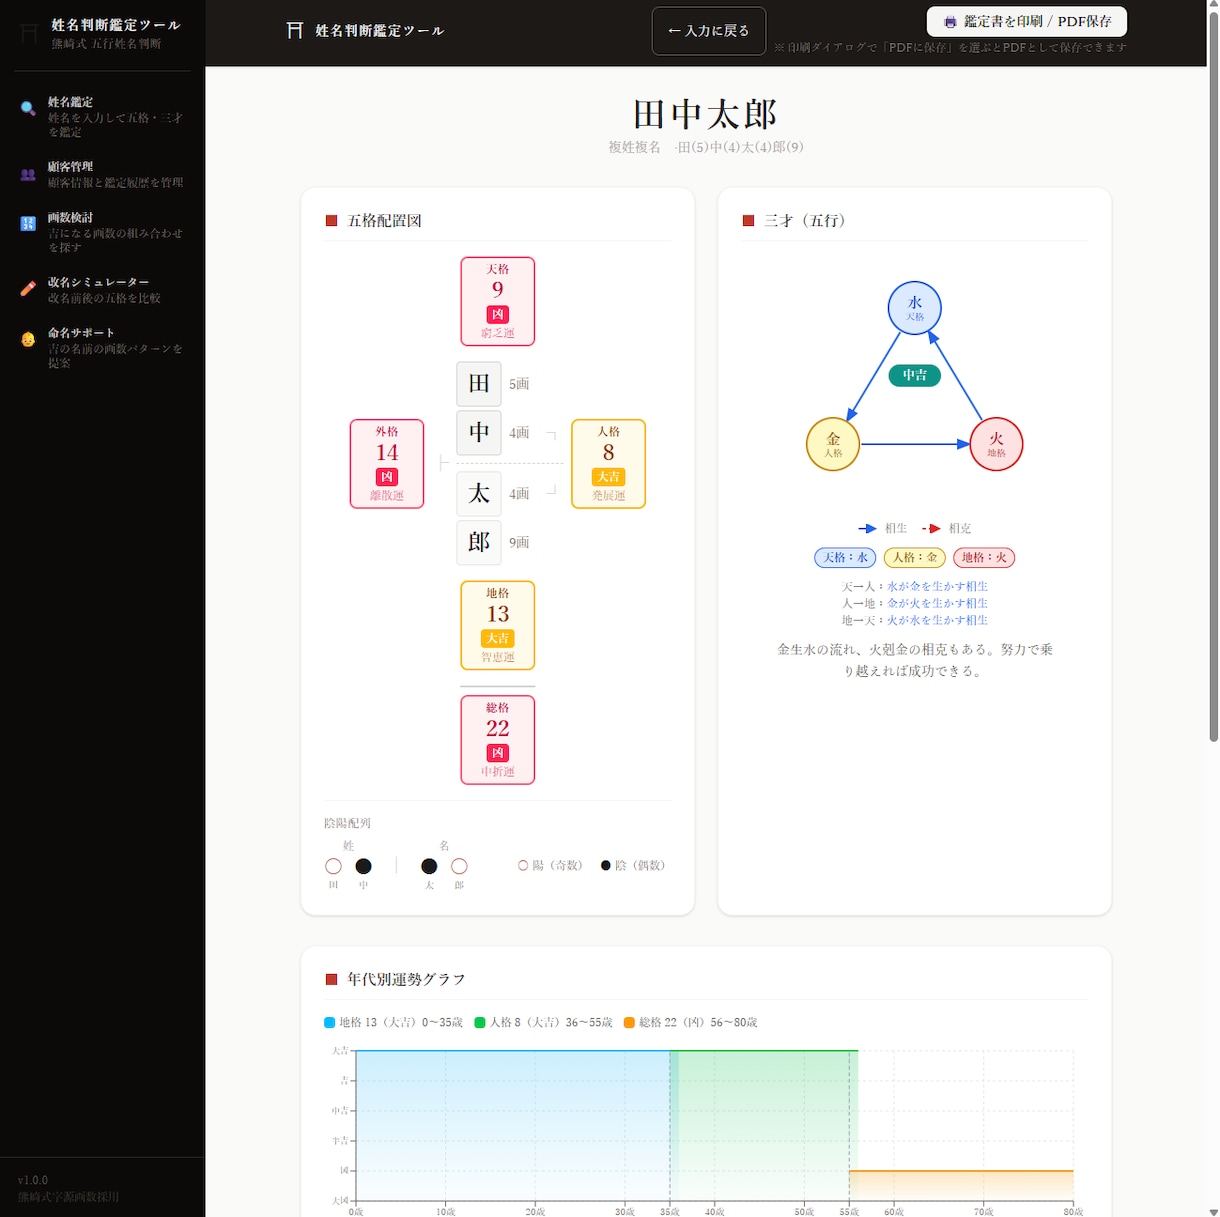Click the 人格：金 chip
The height and width of the screenshot is (1217, 1220).
click(x=915, y=558)
